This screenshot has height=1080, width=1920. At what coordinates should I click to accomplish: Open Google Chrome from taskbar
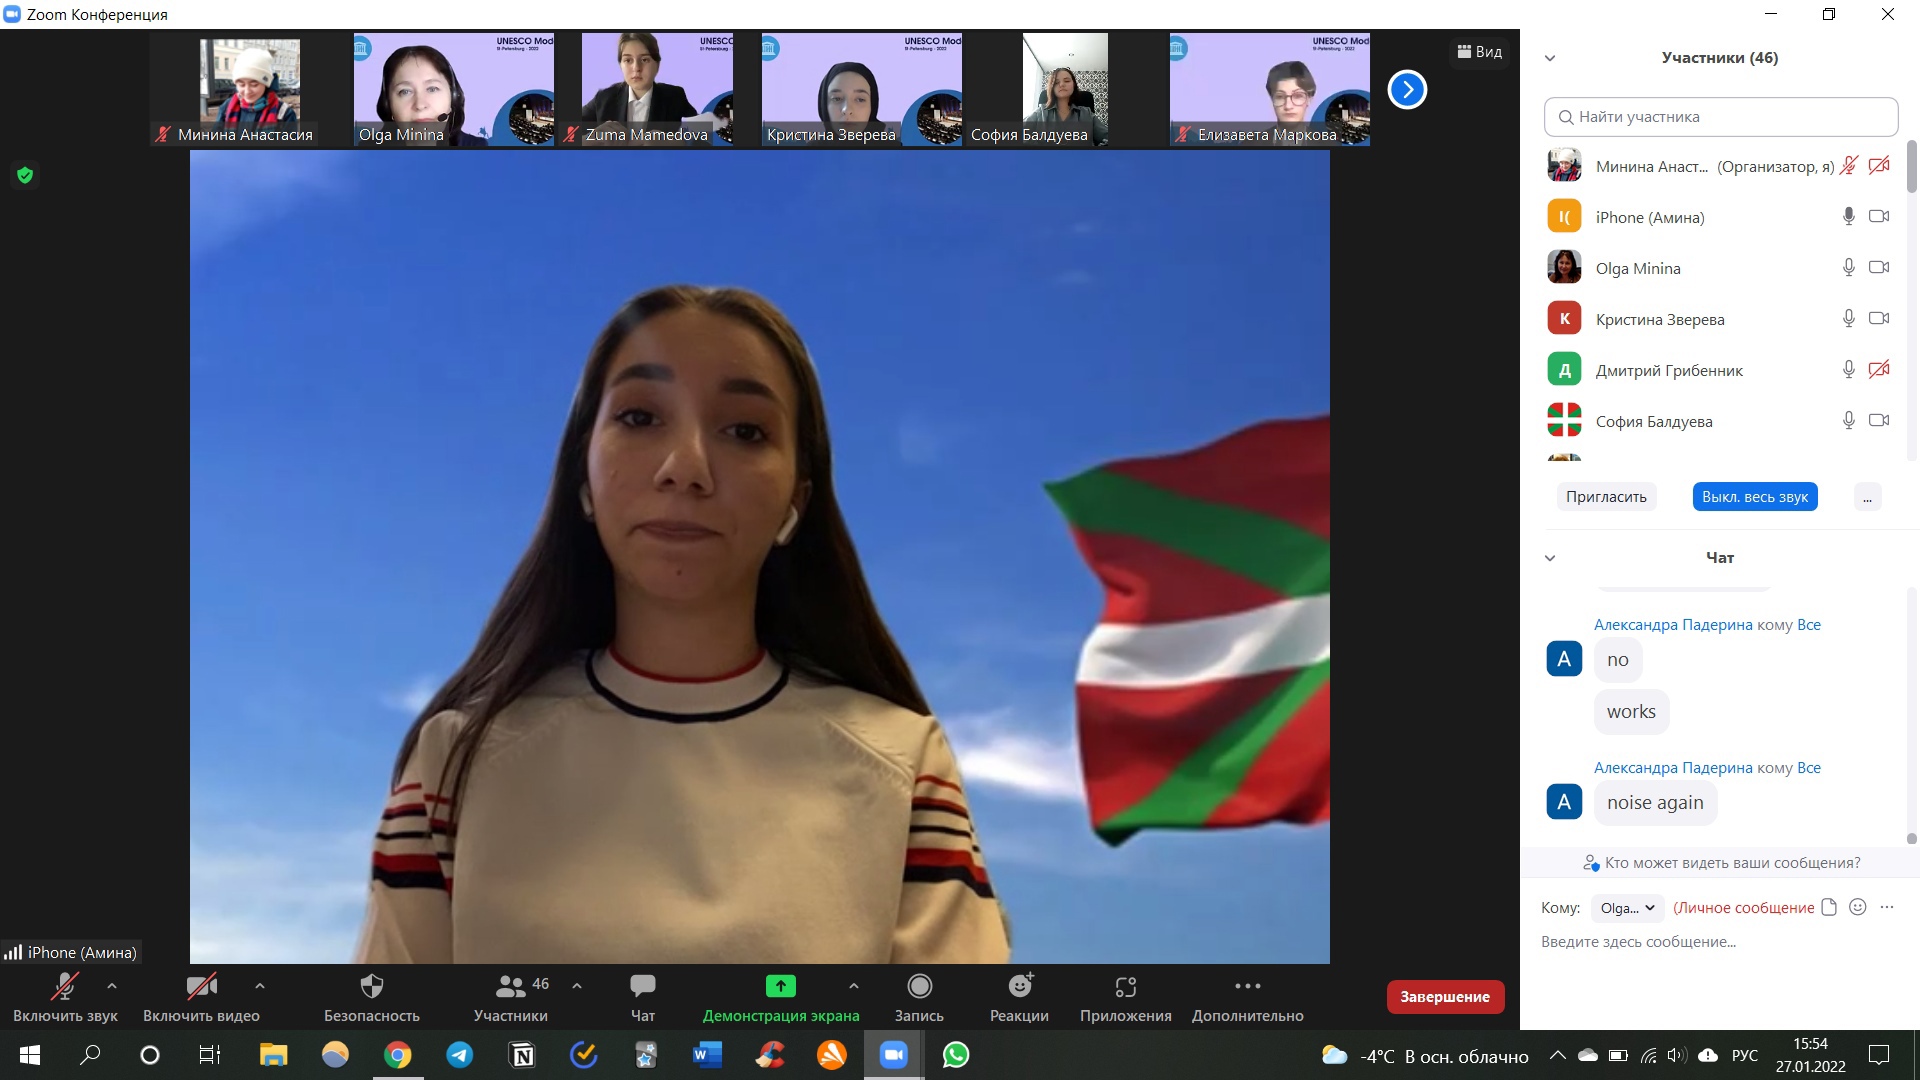pos(398,1055)
